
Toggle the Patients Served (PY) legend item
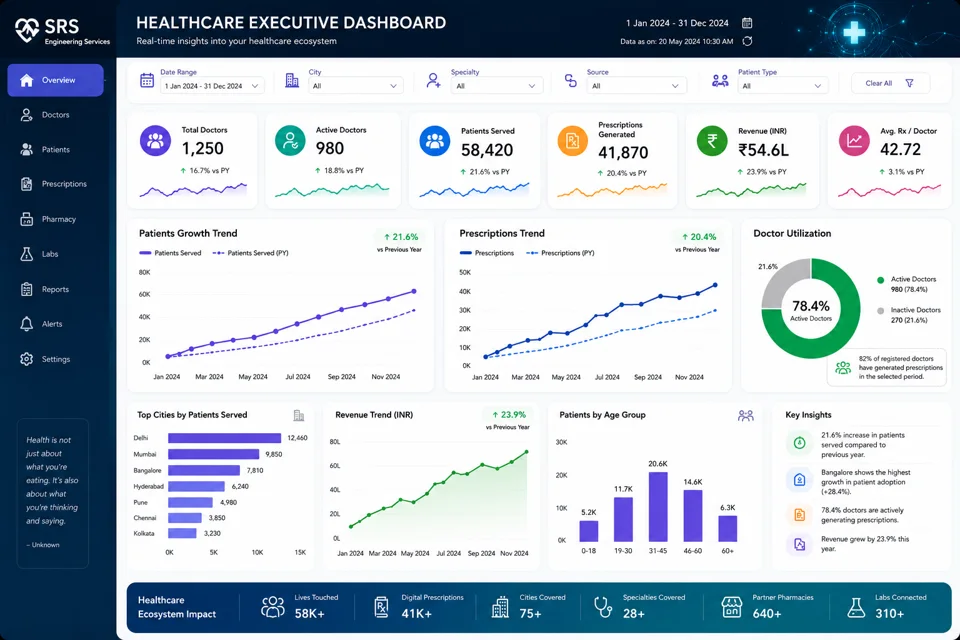point(250,253)
